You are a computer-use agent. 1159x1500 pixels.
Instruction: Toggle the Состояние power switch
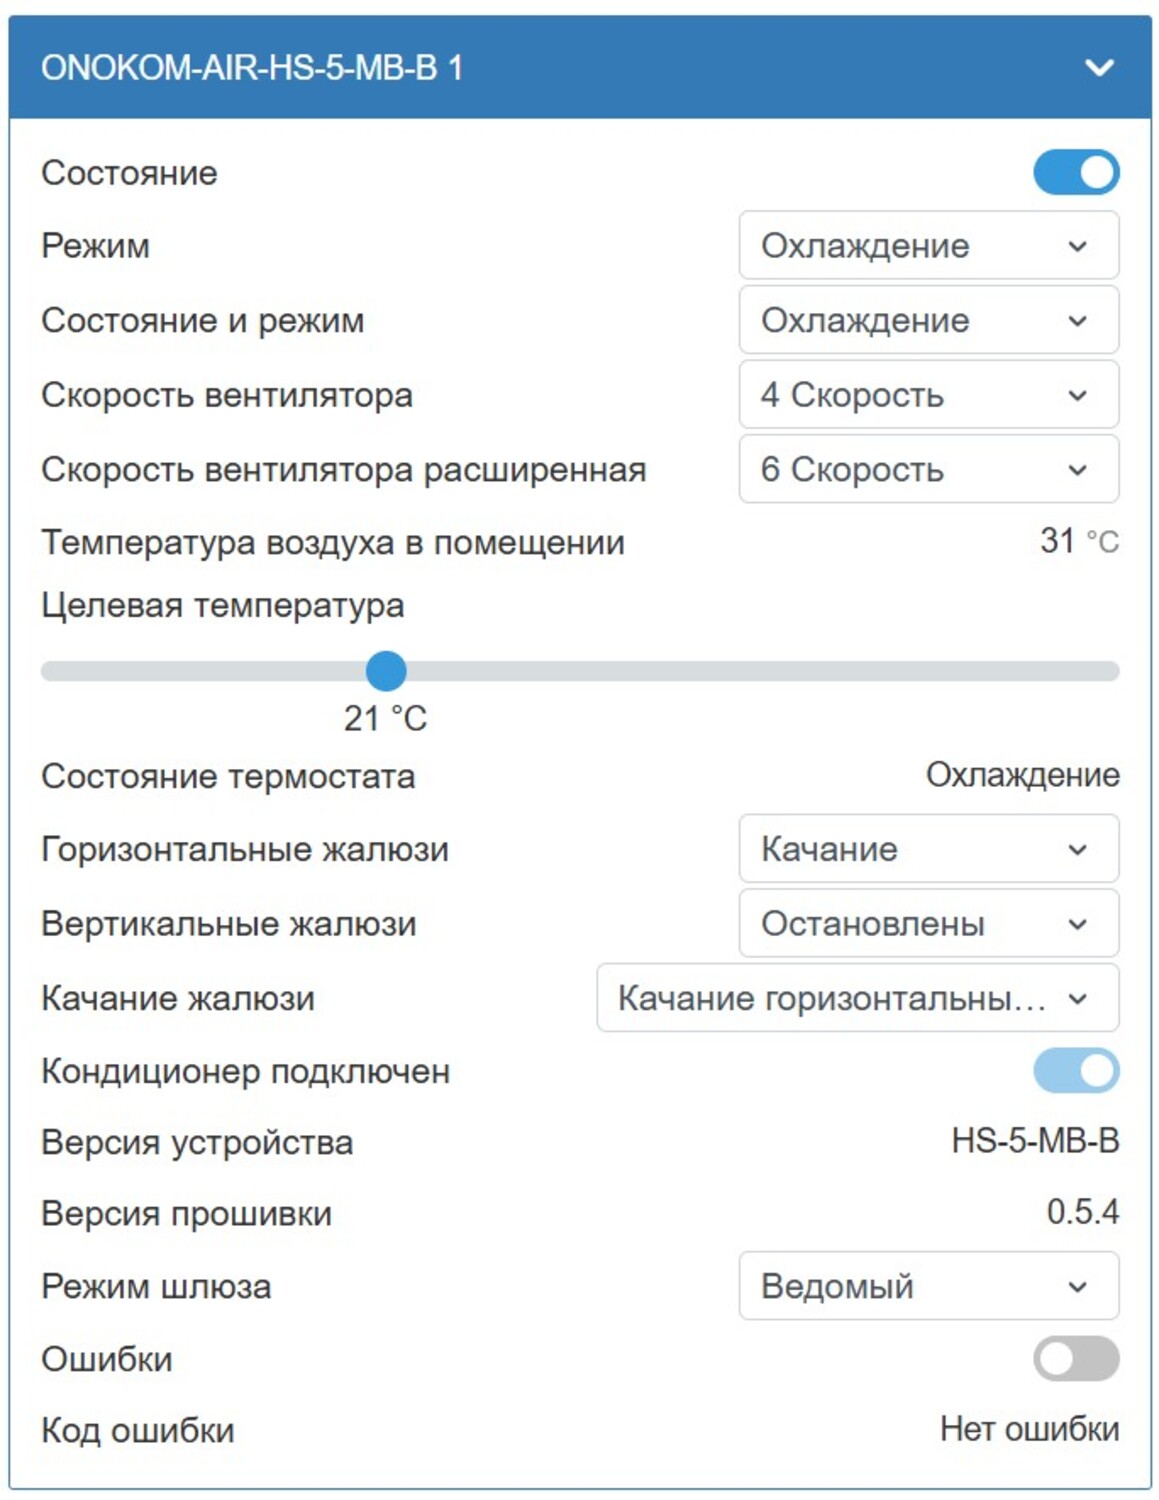pos(1075,172)
